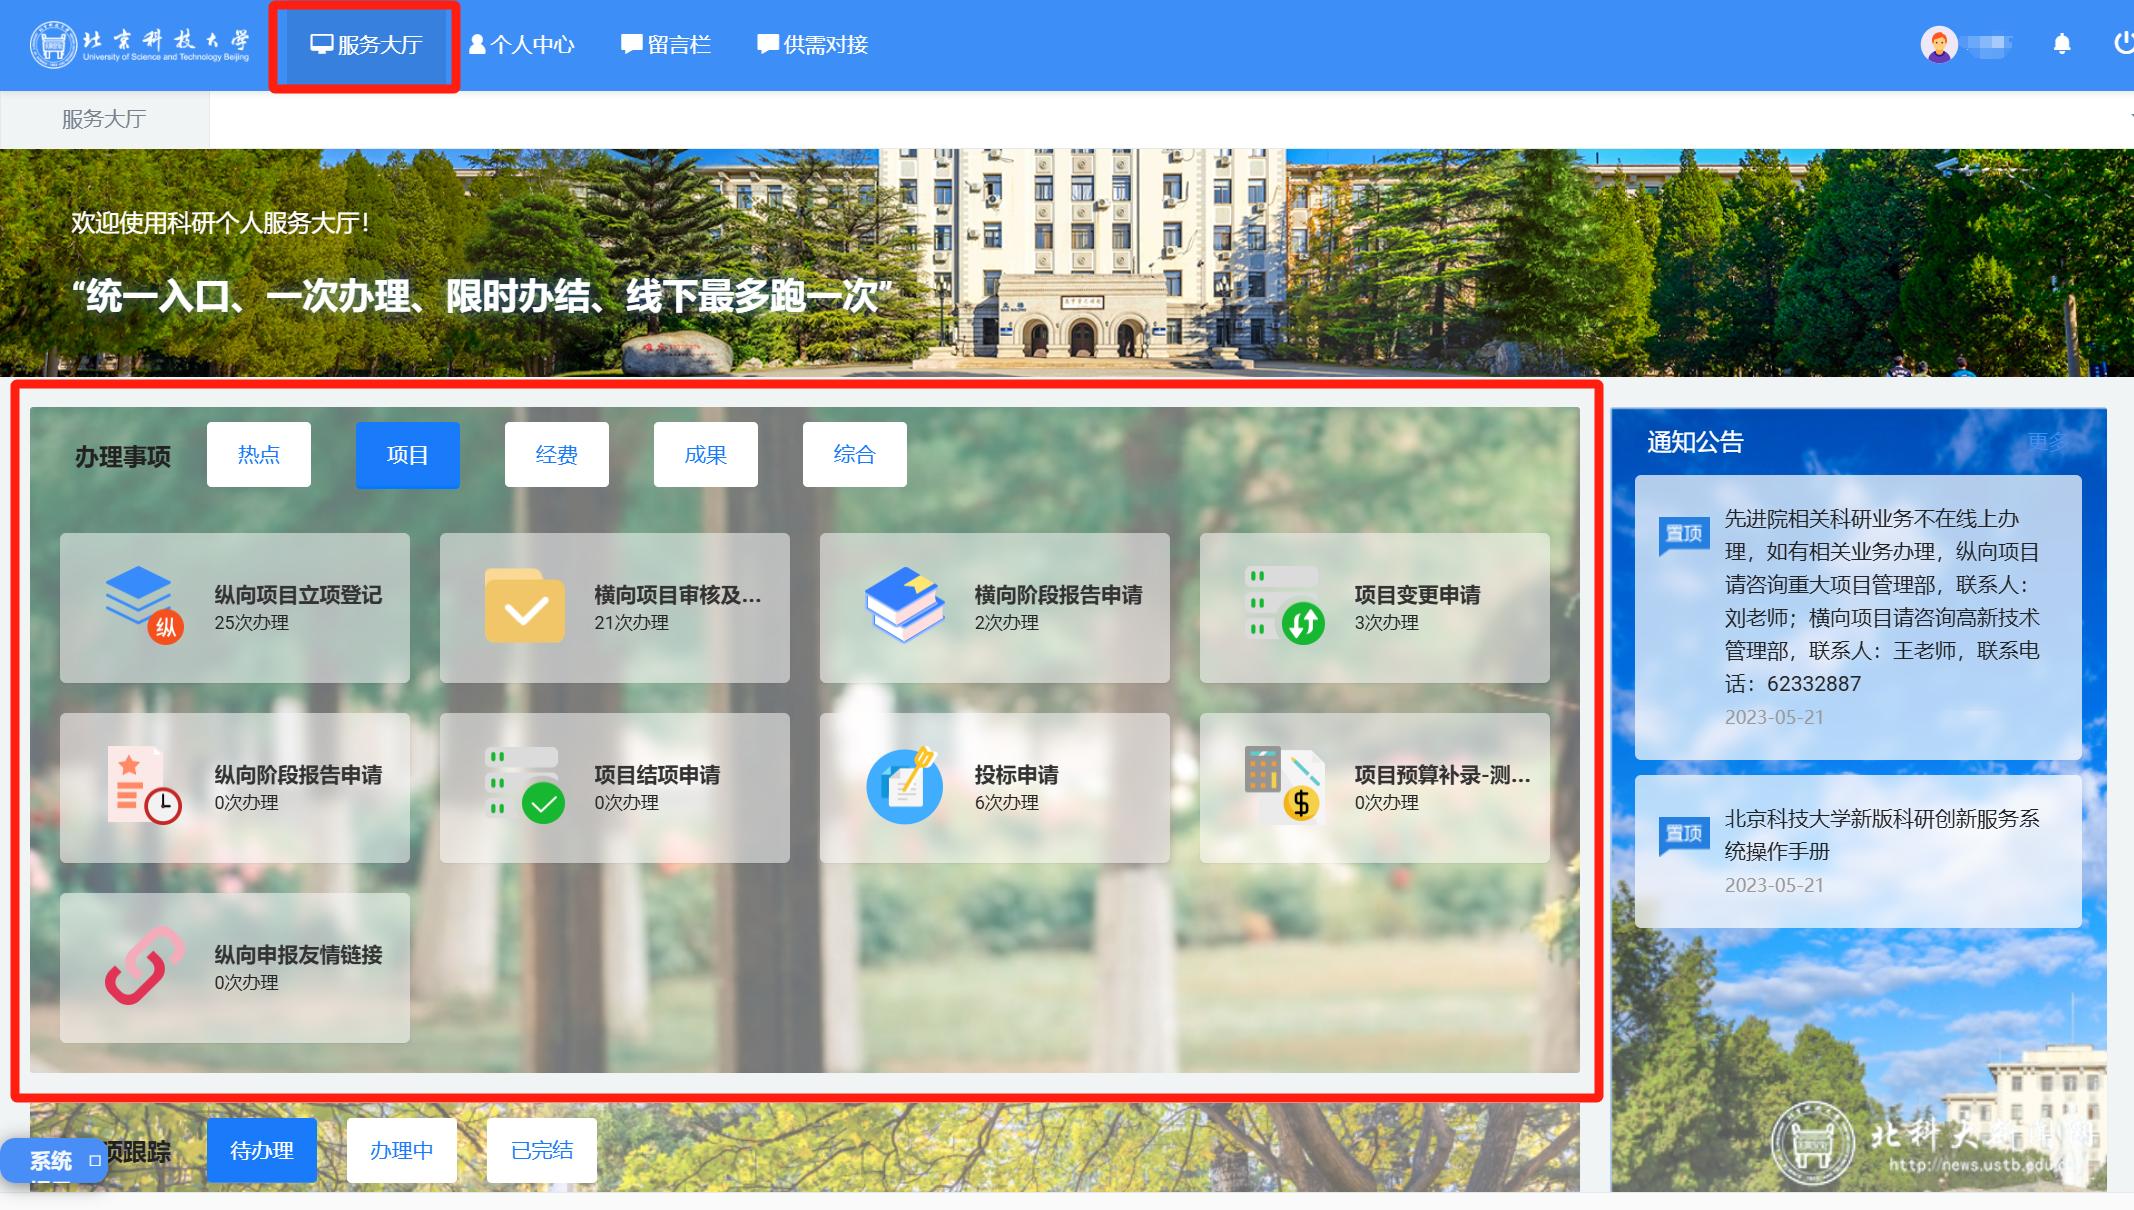Image resolution: width=2134 pixels, height=1210 pixels.
Task: Open the 纵向项目立项登记 stacked layers icon
Action: (144, 605)
